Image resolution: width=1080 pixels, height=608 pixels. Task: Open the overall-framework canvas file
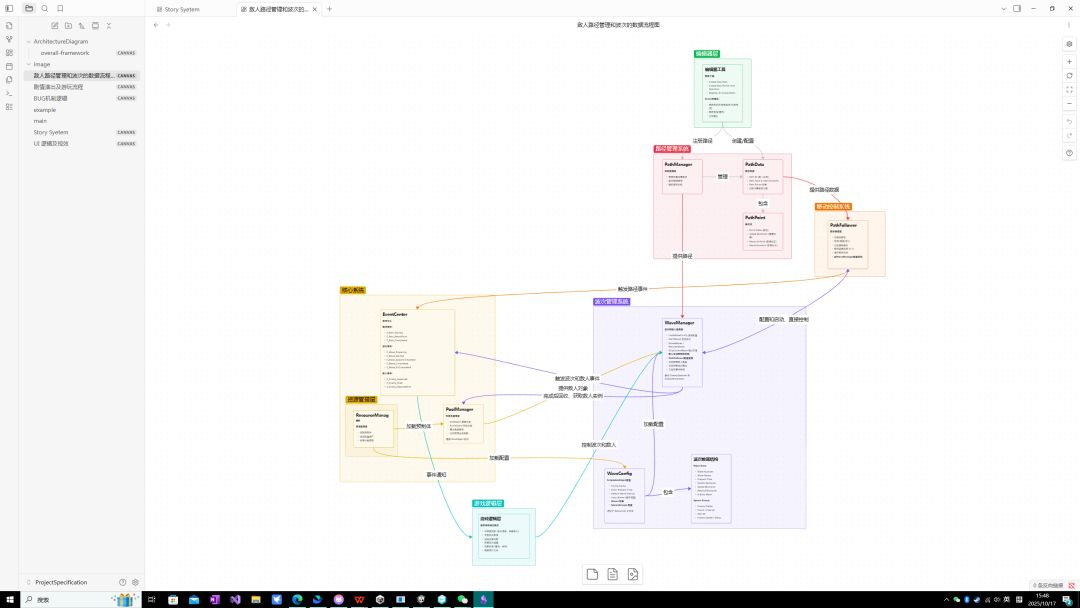pos(81,53)
